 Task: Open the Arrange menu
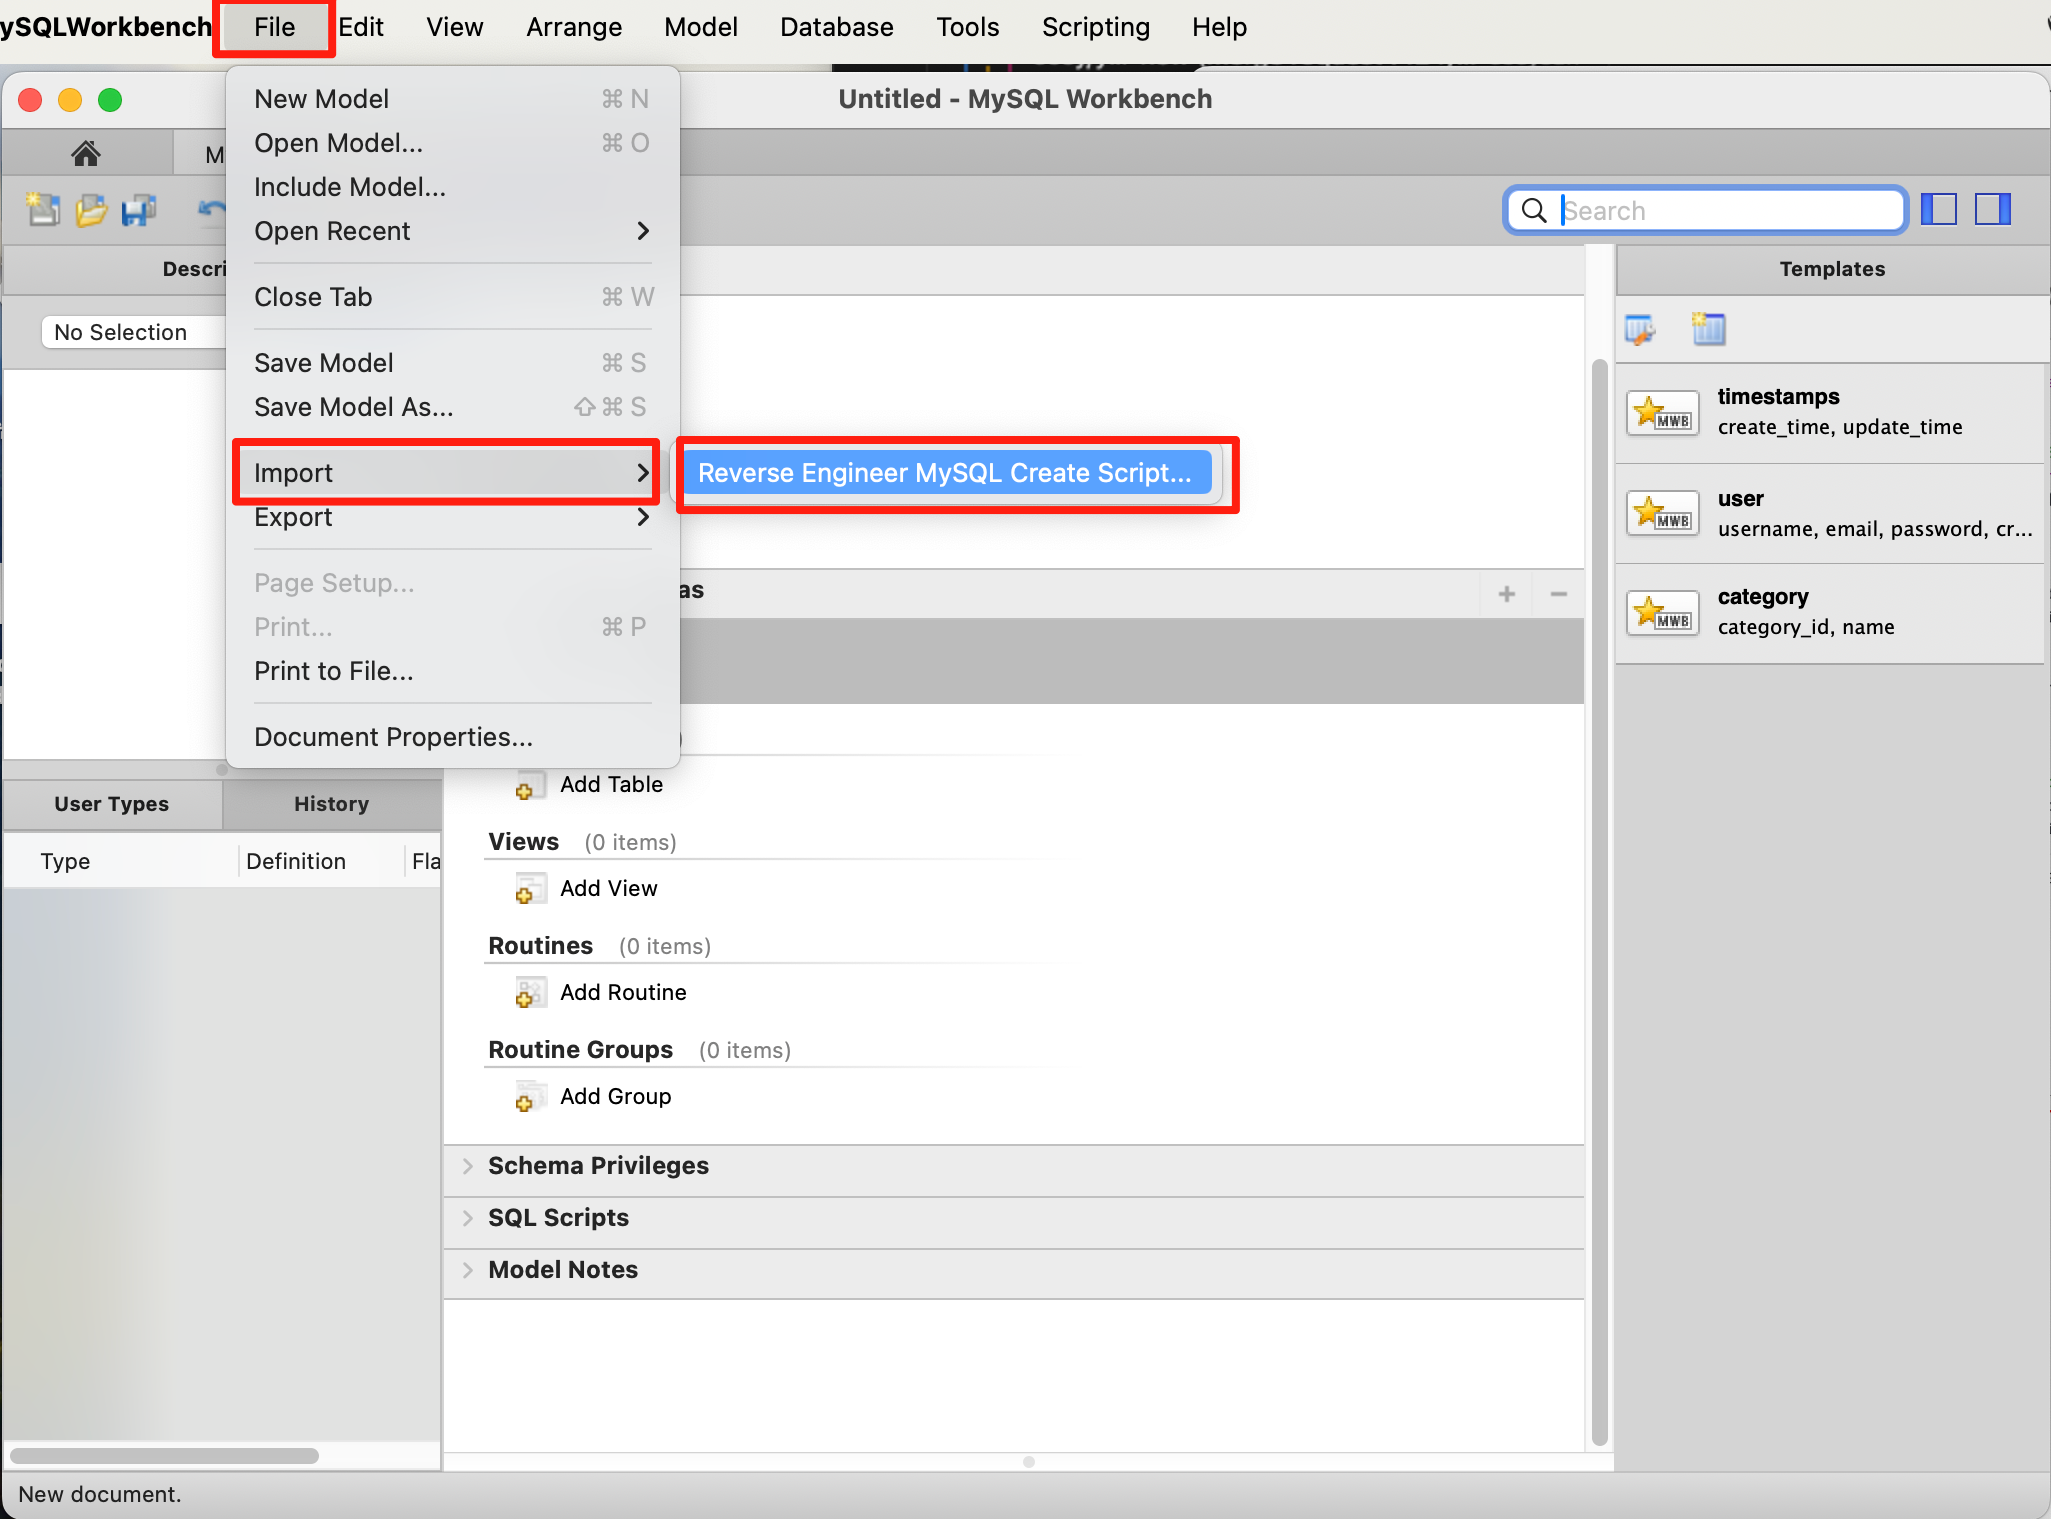pyautogui.click(x=574, y=27)
